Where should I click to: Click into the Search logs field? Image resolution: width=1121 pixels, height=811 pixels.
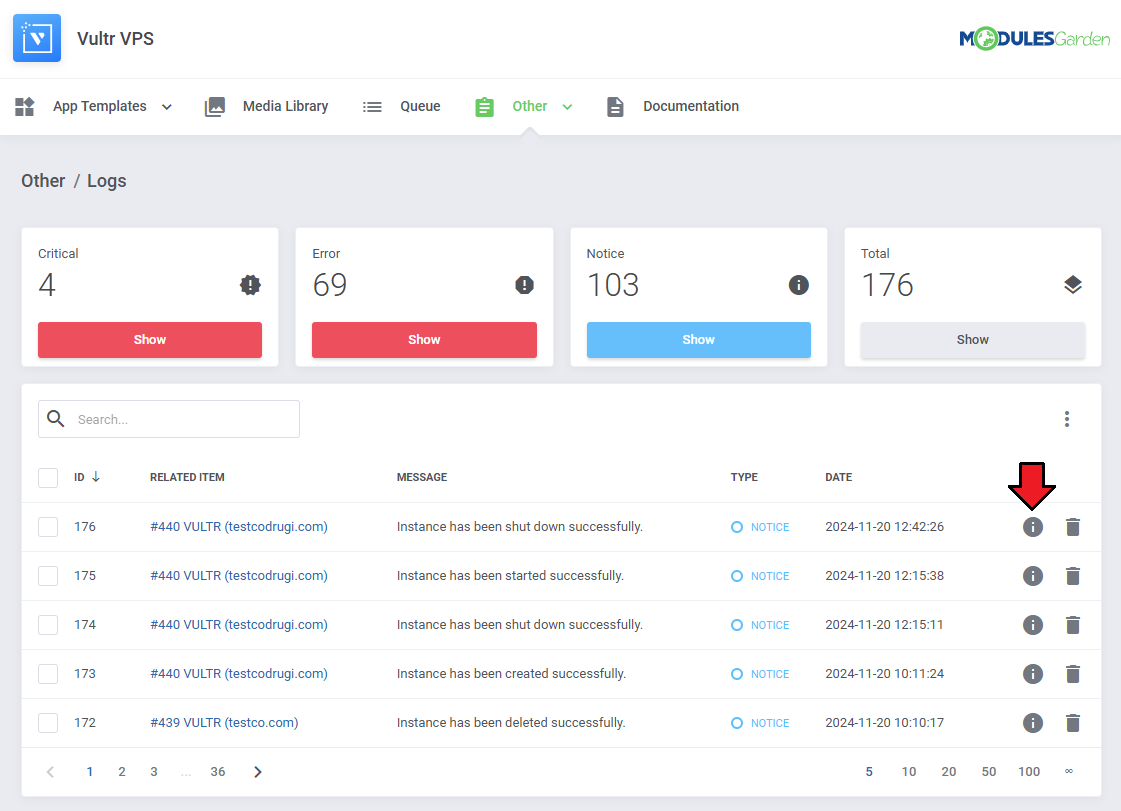click(169, 419)
